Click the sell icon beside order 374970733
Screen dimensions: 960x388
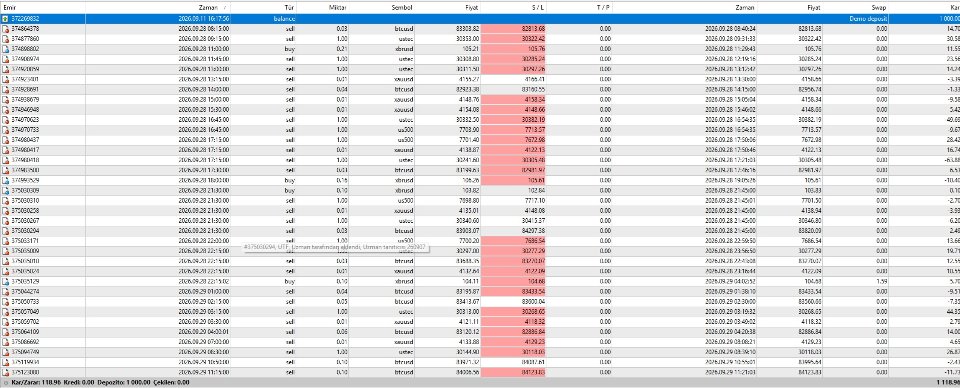pos(6,130)
